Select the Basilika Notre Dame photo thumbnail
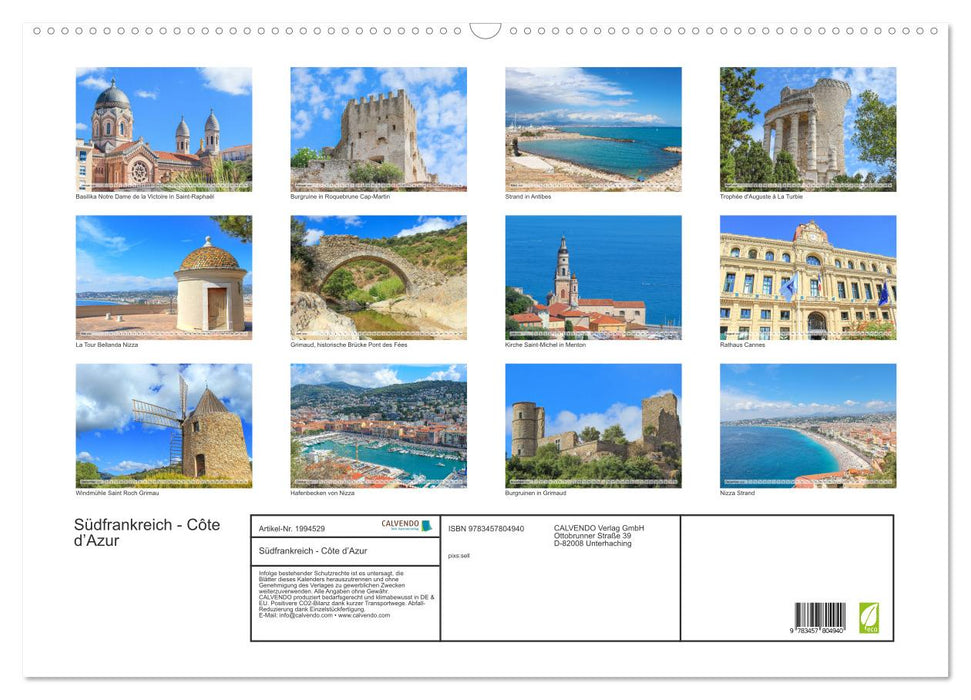971x700 pixels. (162, 128)
